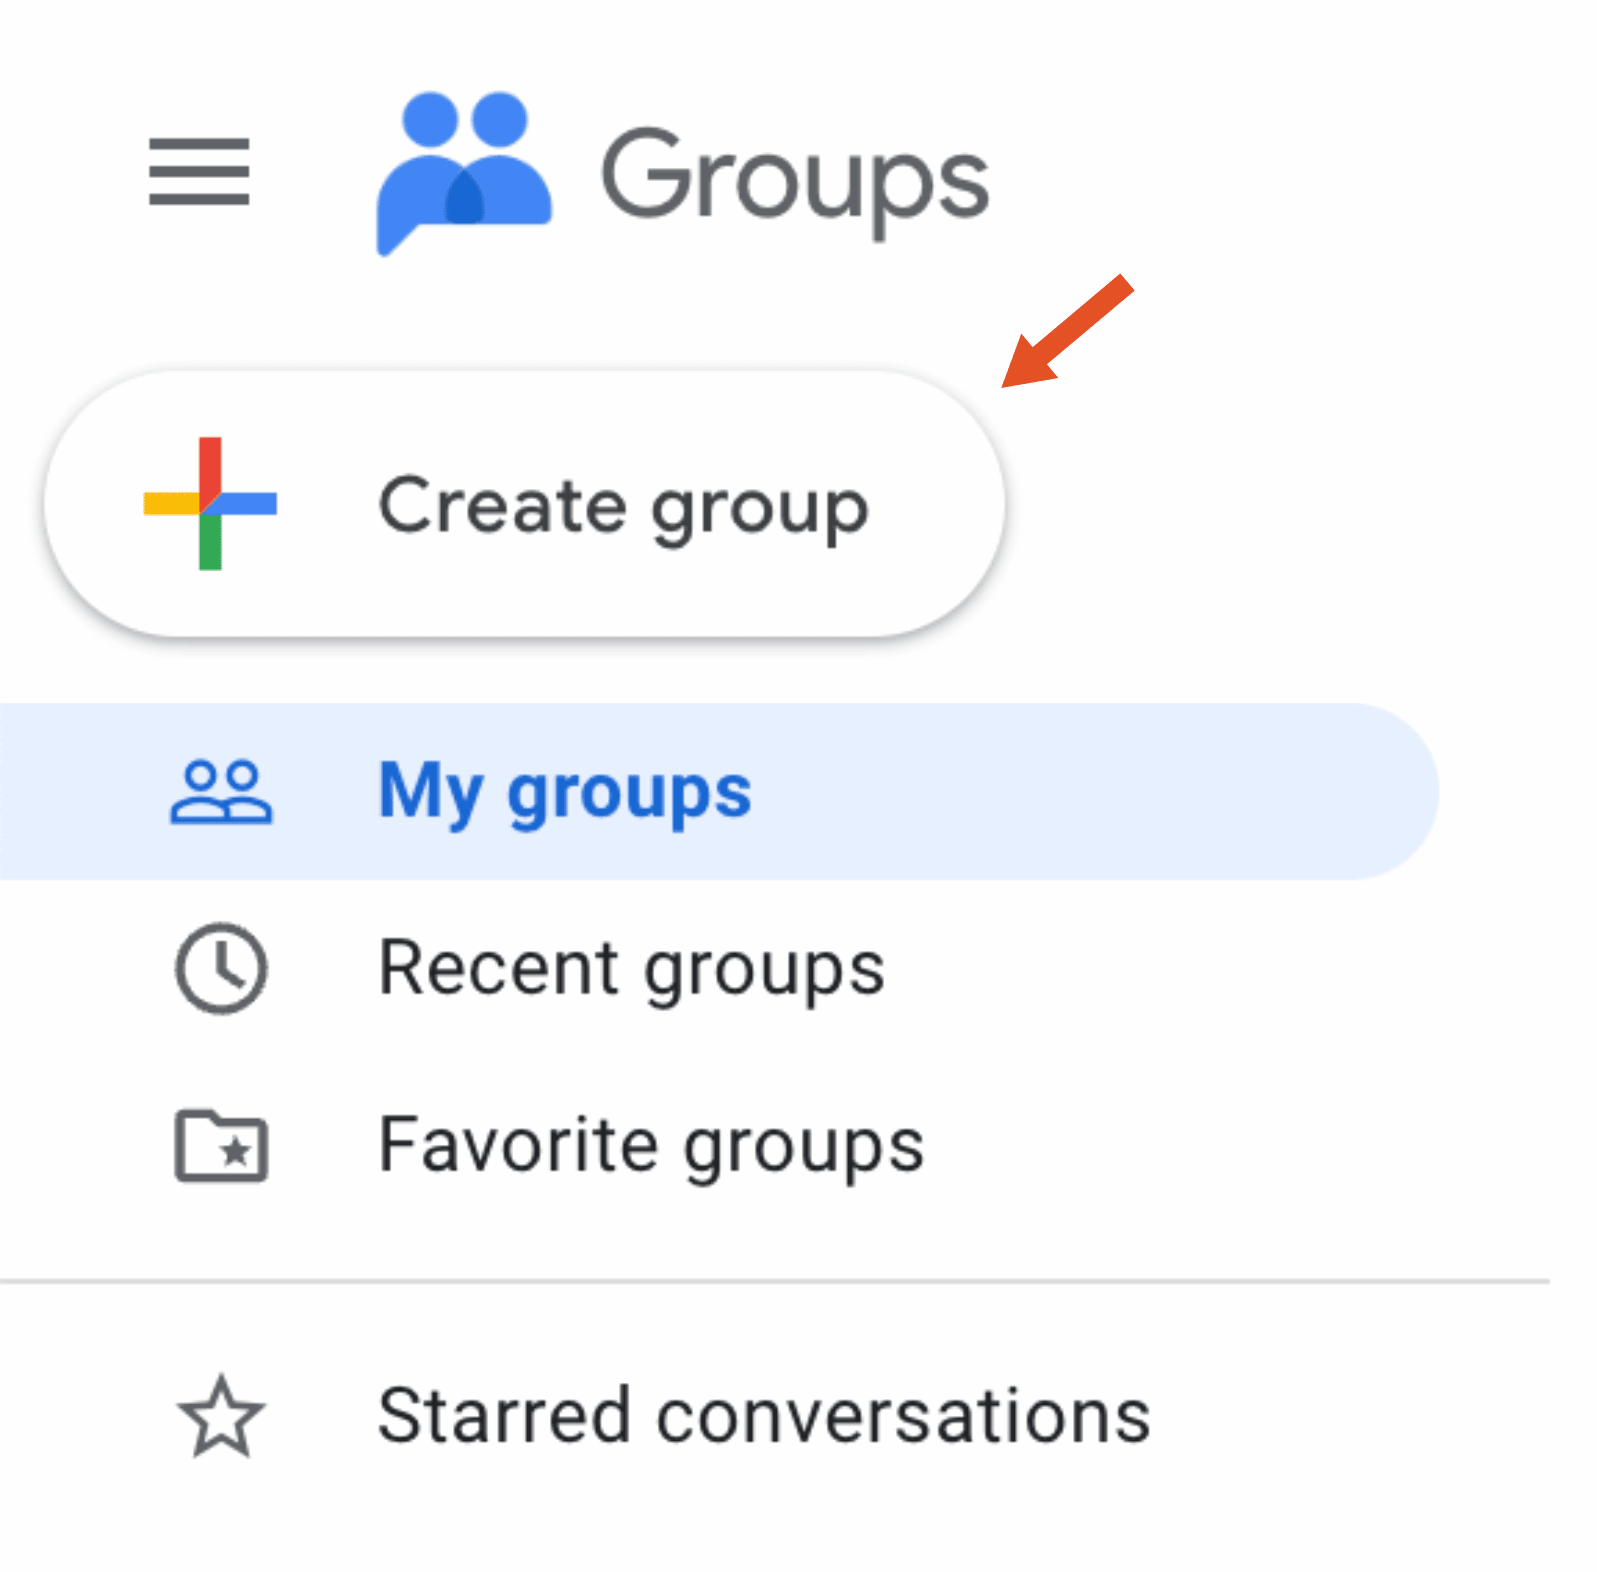Show Starred conversations
Viewport: 1597px width, 1572px height.
(x=764, y=1416)
